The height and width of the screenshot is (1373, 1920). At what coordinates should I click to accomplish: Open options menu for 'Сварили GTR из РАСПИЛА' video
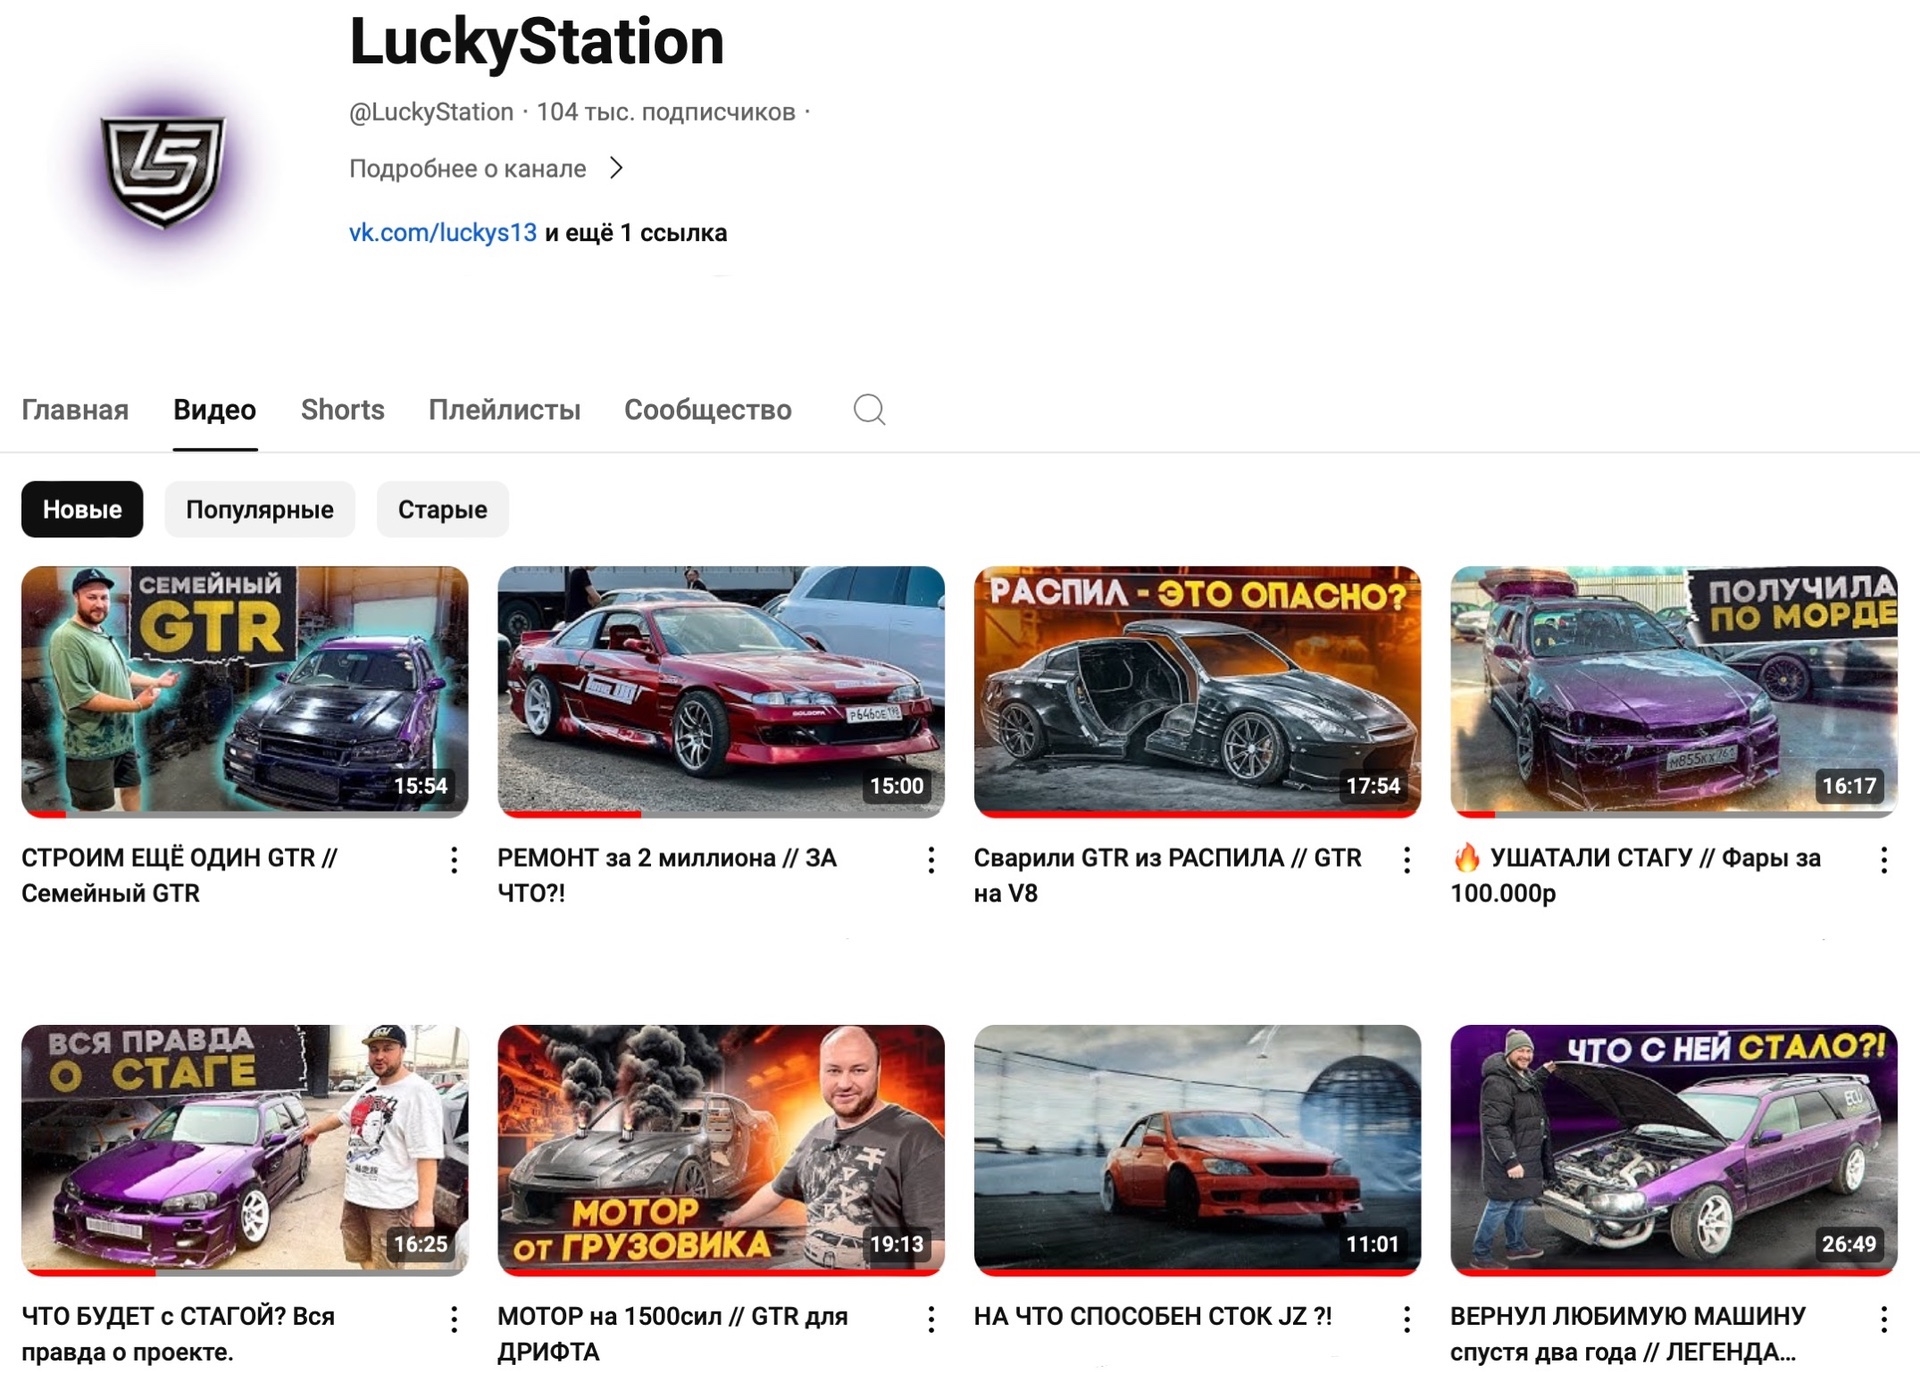(1407, 860)
